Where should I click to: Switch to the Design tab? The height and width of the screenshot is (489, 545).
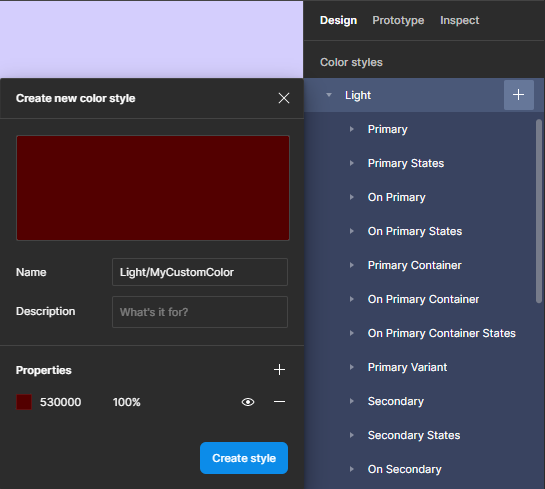coord(338,21)
